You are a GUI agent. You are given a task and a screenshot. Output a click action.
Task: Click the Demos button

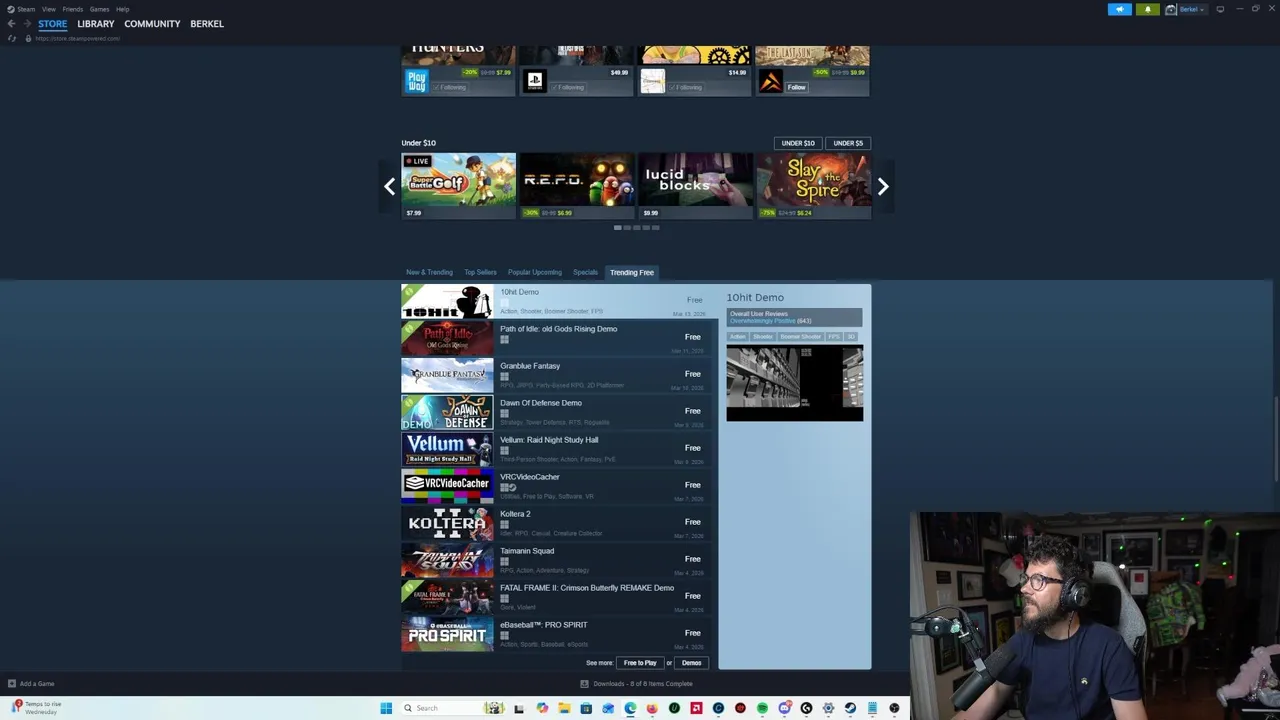click(x=692, y=663)
